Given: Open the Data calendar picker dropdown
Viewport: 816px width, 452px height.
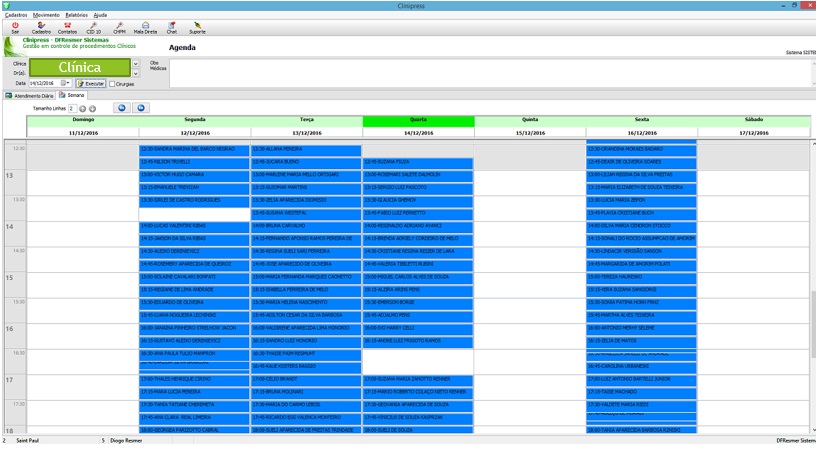Looking at the screenshot, I should (x=66, y=84).
